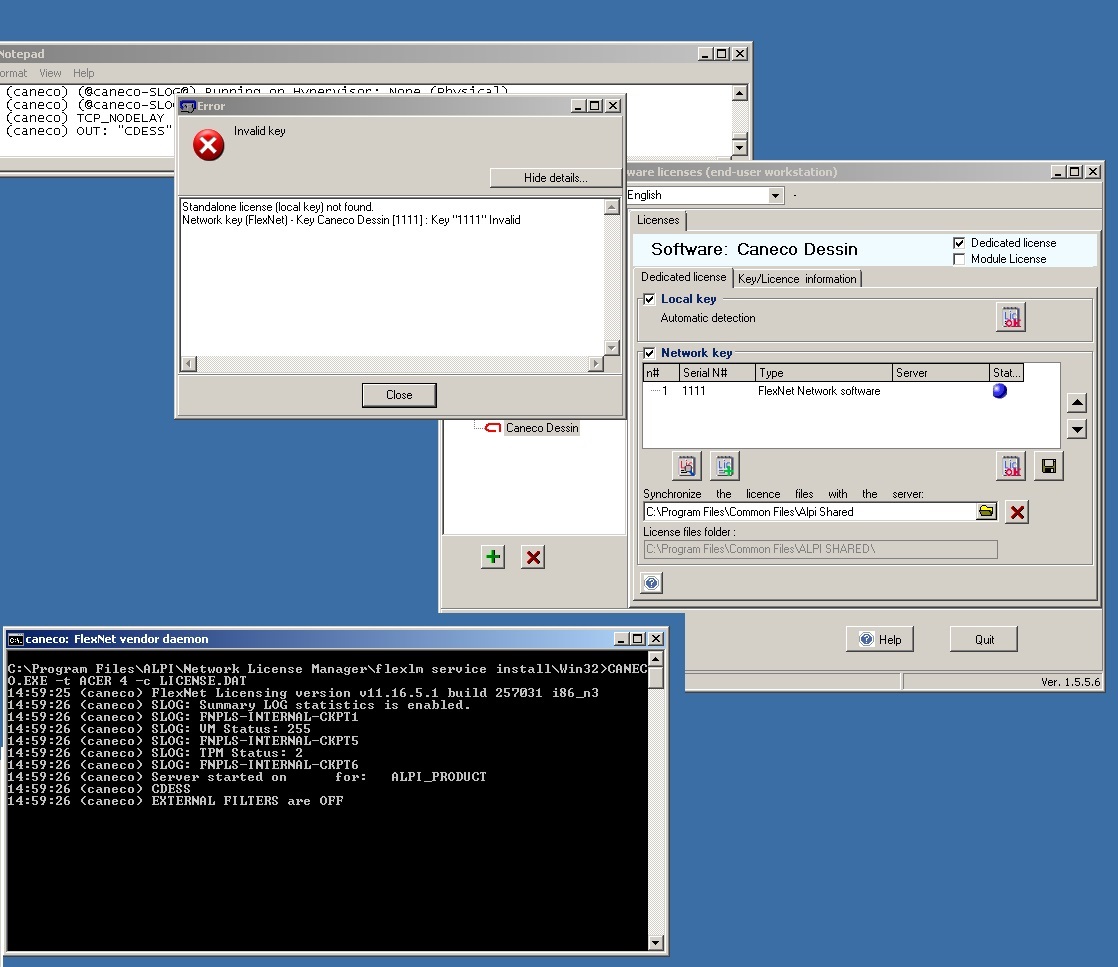Screen dimensions: 1118x967
Task: Click the red X beside the synchronize path field
Action: point(1017,512)
